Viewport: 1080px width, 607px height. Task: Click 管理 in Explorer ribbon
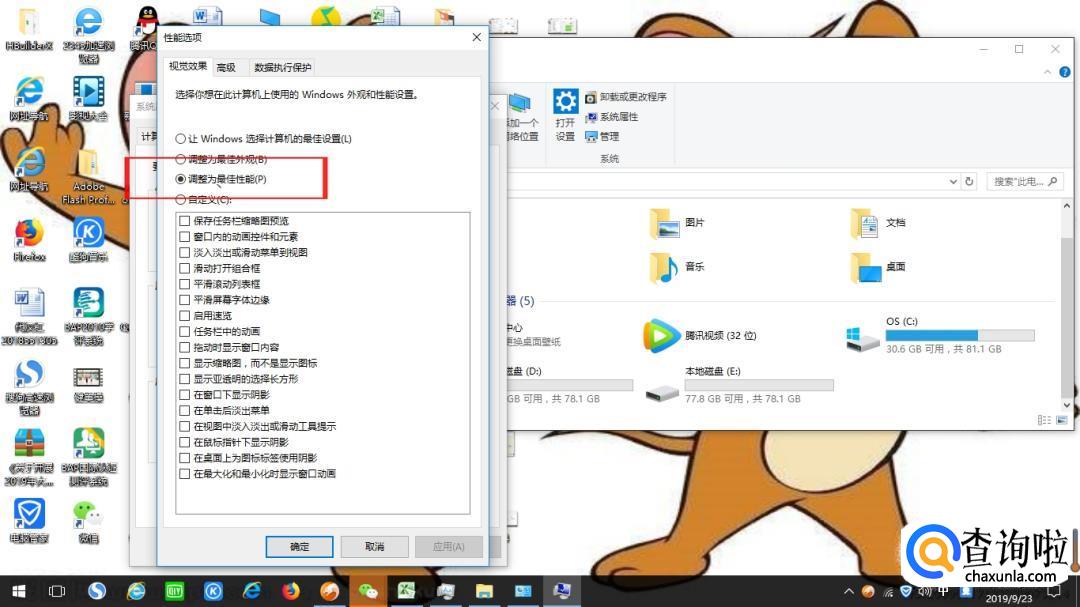click(602, 137)
